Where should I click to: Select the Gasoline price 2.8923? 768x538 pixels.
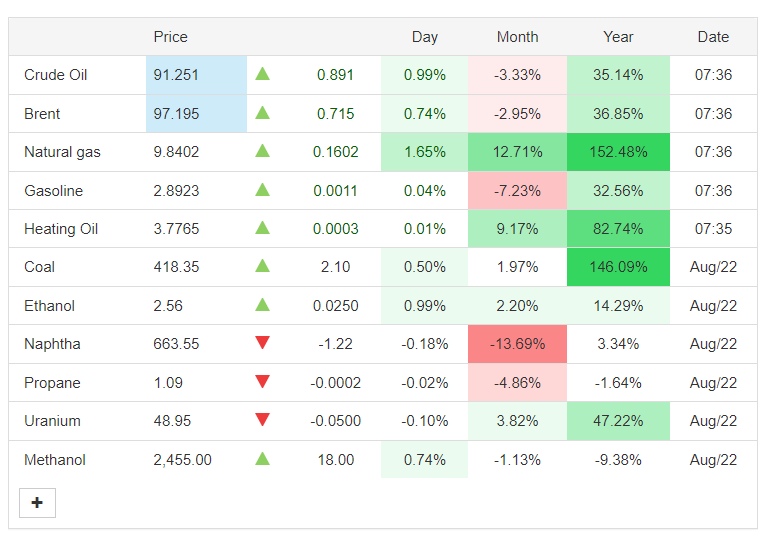coord(176,191)
